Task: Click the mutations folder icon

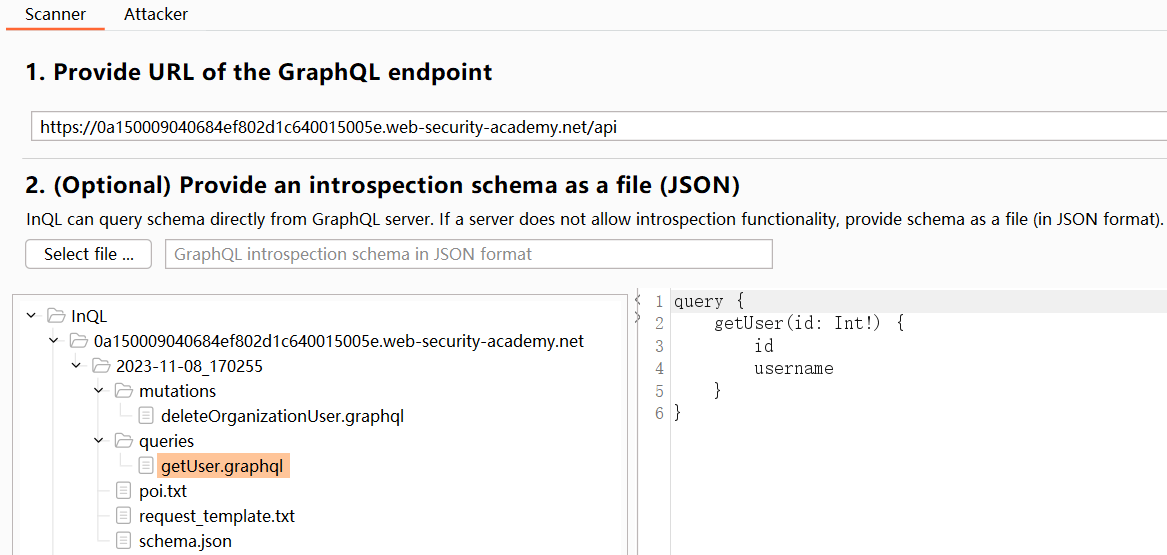Action: point(123,391)
